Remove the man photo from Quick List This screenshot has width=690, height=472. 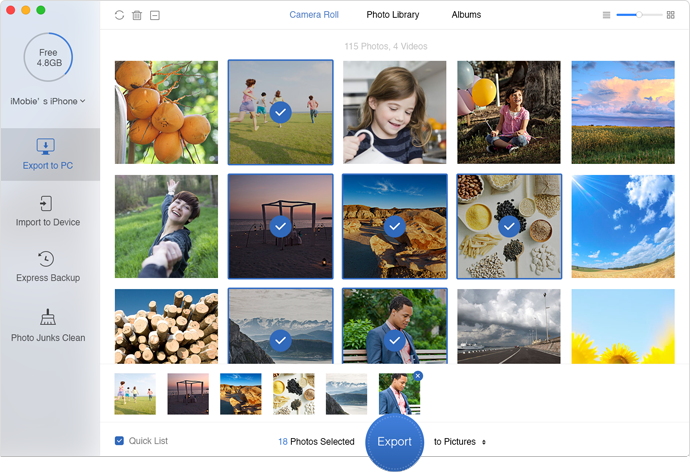click(x=418, y=376)
